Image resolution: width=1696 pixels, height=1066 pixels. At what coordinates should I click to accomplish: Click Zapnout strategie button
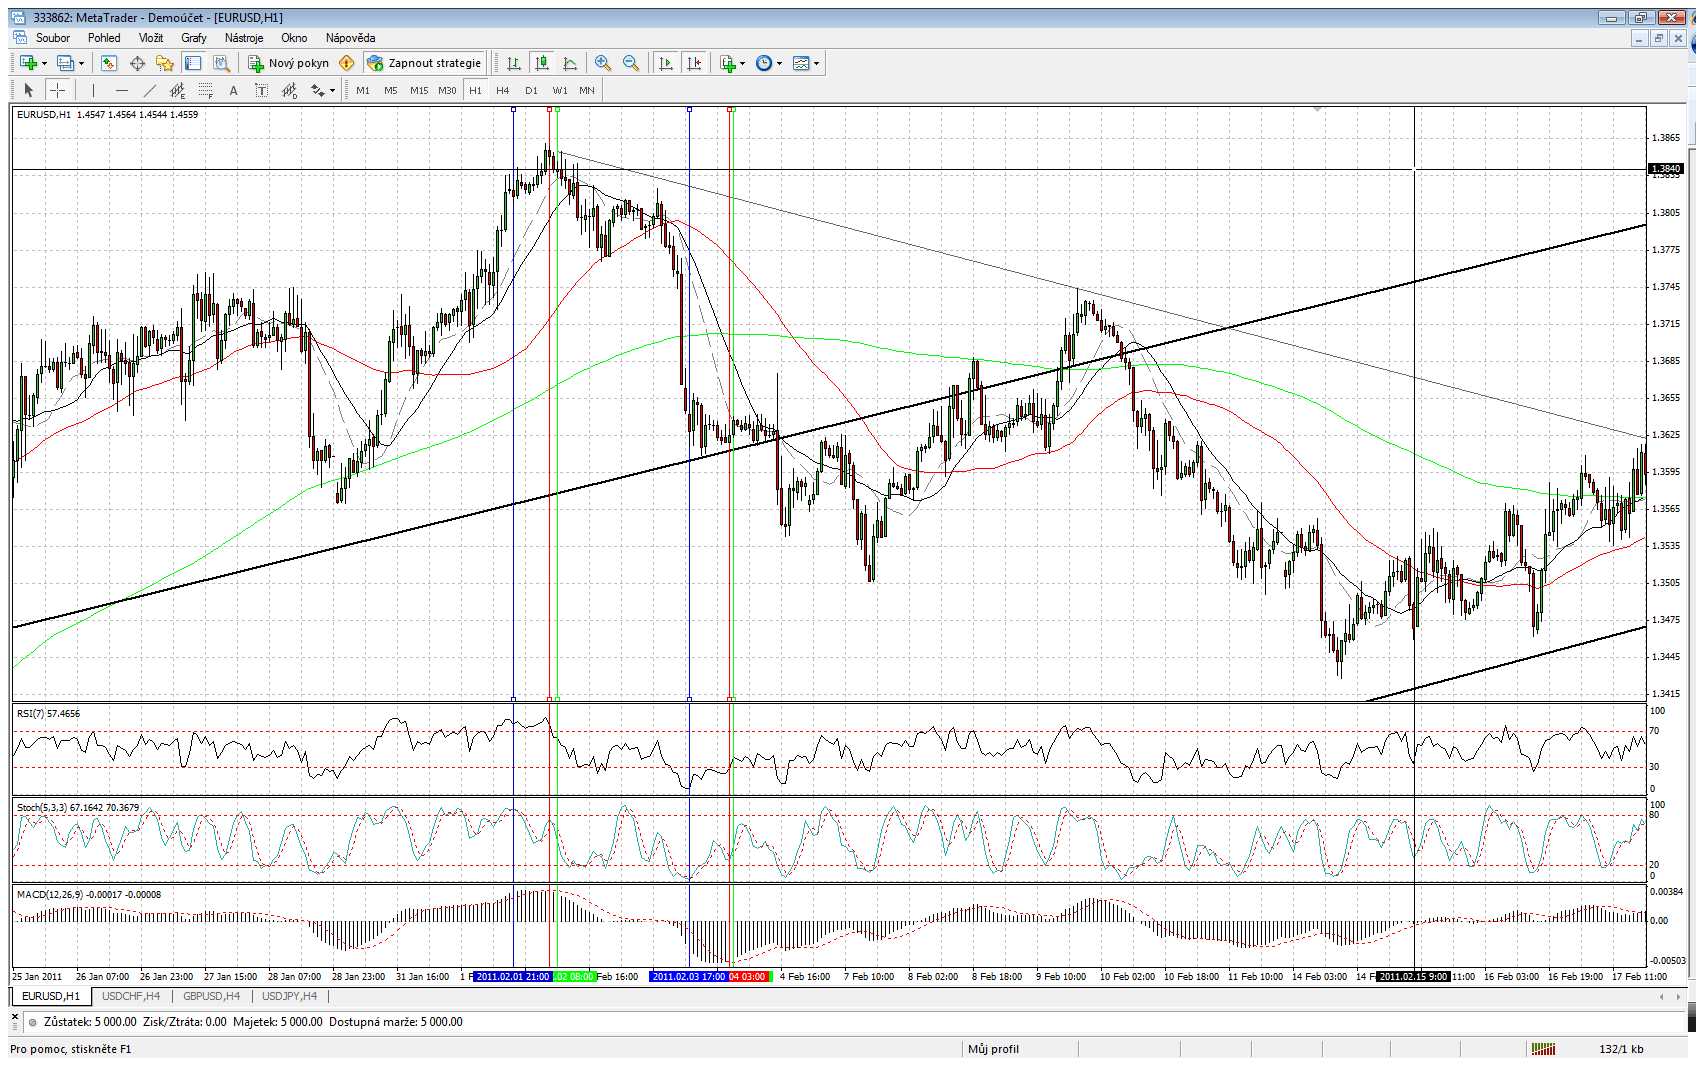(424, 63)
